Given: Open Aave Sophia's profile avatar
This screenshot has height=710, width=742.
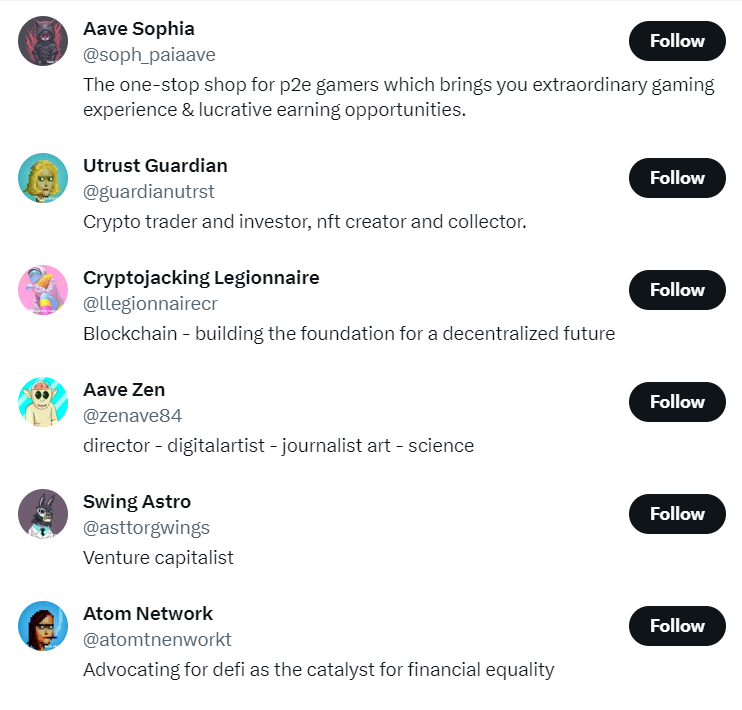Looking at the screenshot, I should point(43,41).
